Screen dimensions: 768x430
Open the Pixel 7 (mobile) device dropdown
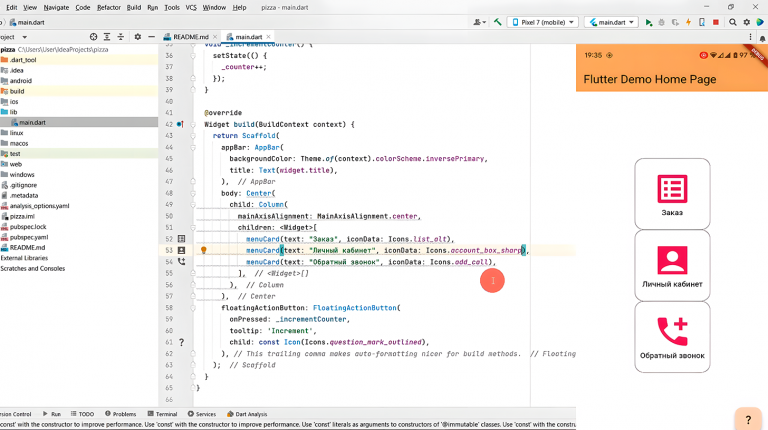(544, 21)
